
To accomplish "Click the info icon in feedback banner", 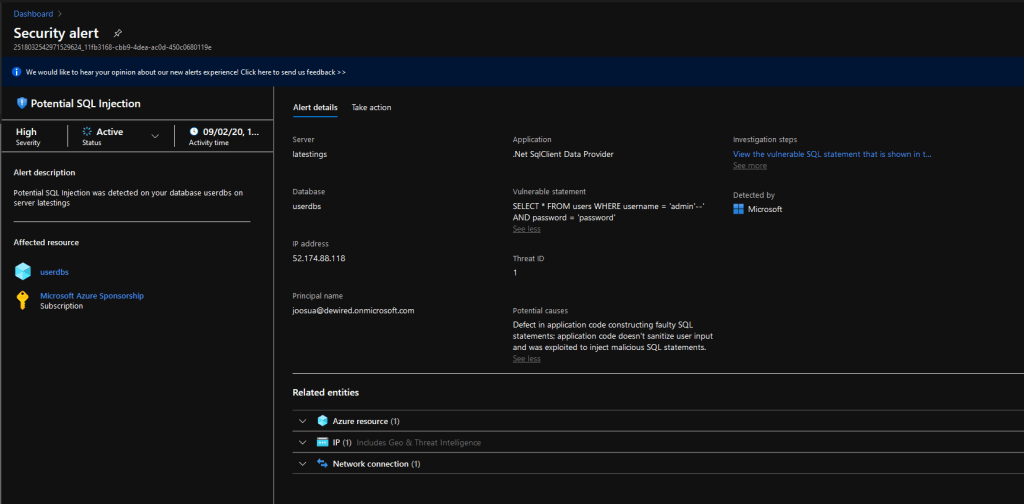I will tap(17, 72).
